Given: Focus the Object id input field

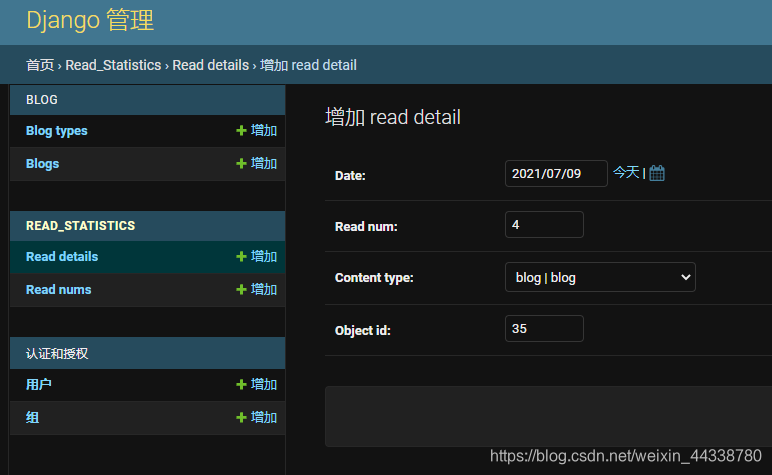Looking at the screenshot, I should click(x=545, y=328).
